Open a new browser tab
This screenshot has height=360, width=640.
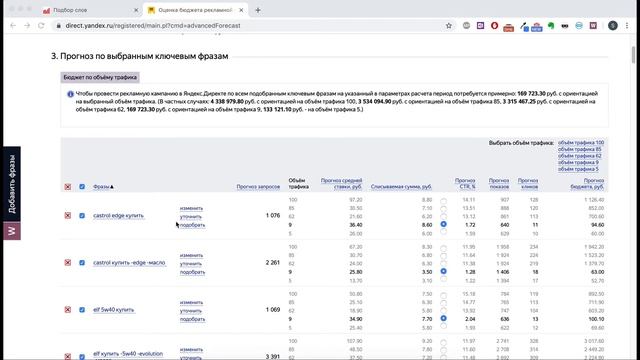258,10
